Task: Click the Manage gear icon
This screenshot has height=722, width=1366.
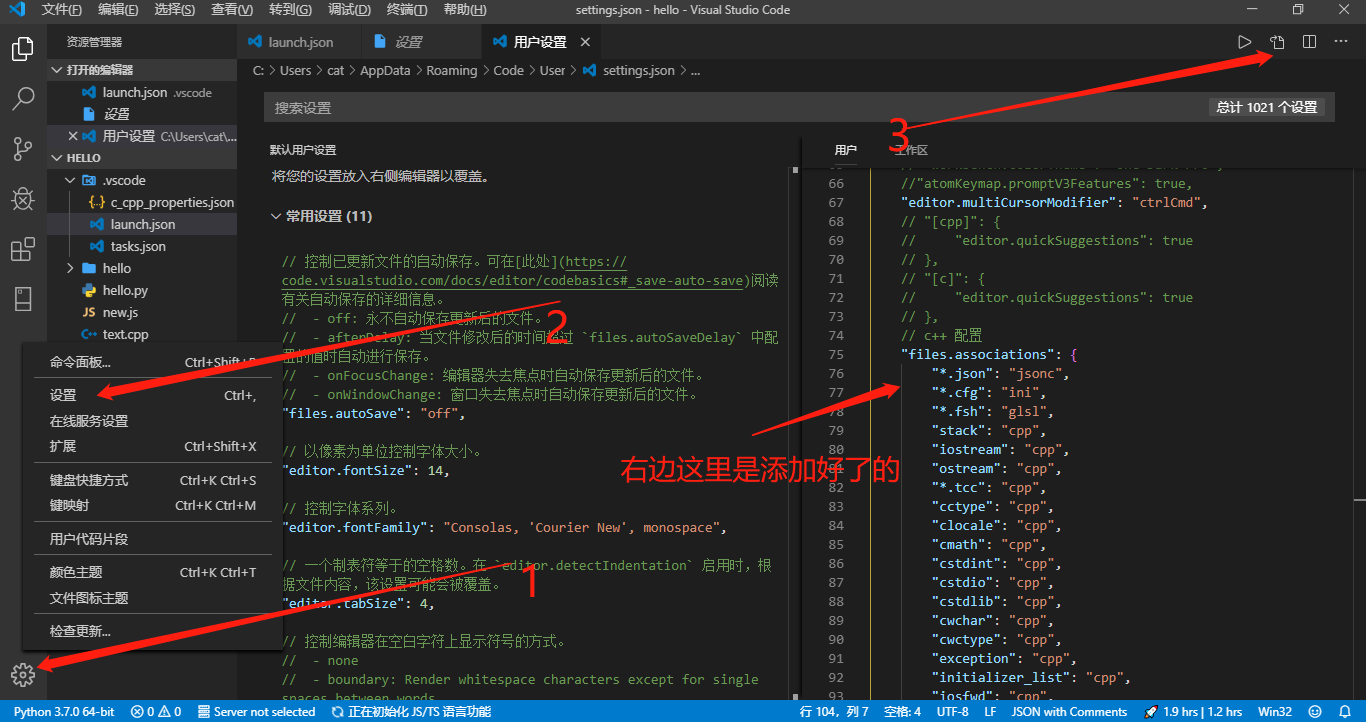Action: click(x=23, y=675)
